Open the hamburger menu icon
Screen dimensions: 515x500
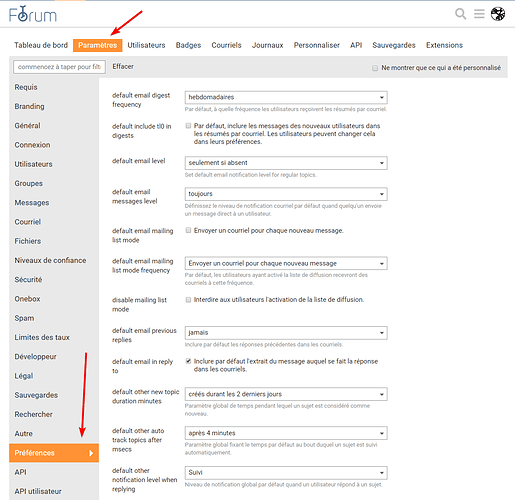tap(479, 14)
